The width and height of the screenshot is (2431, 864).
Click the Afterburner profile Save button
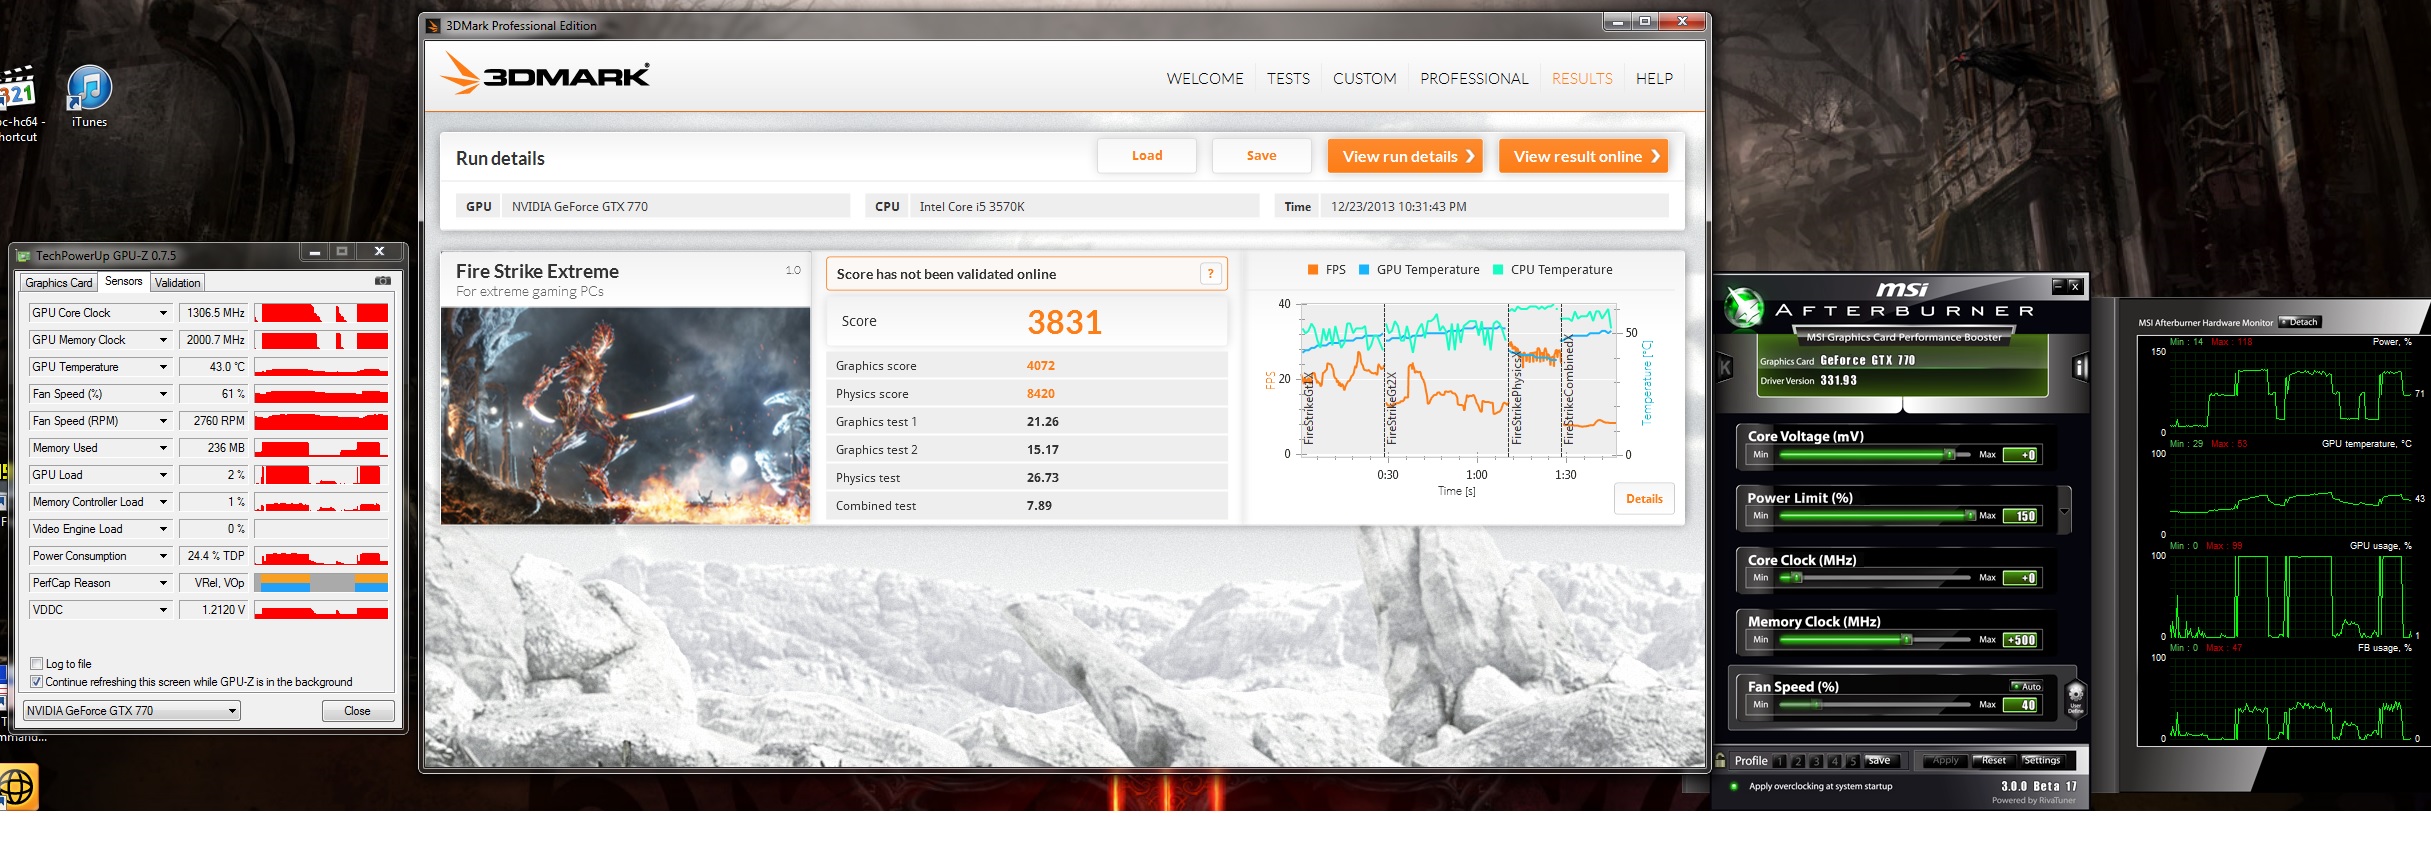coord(1880,761)
